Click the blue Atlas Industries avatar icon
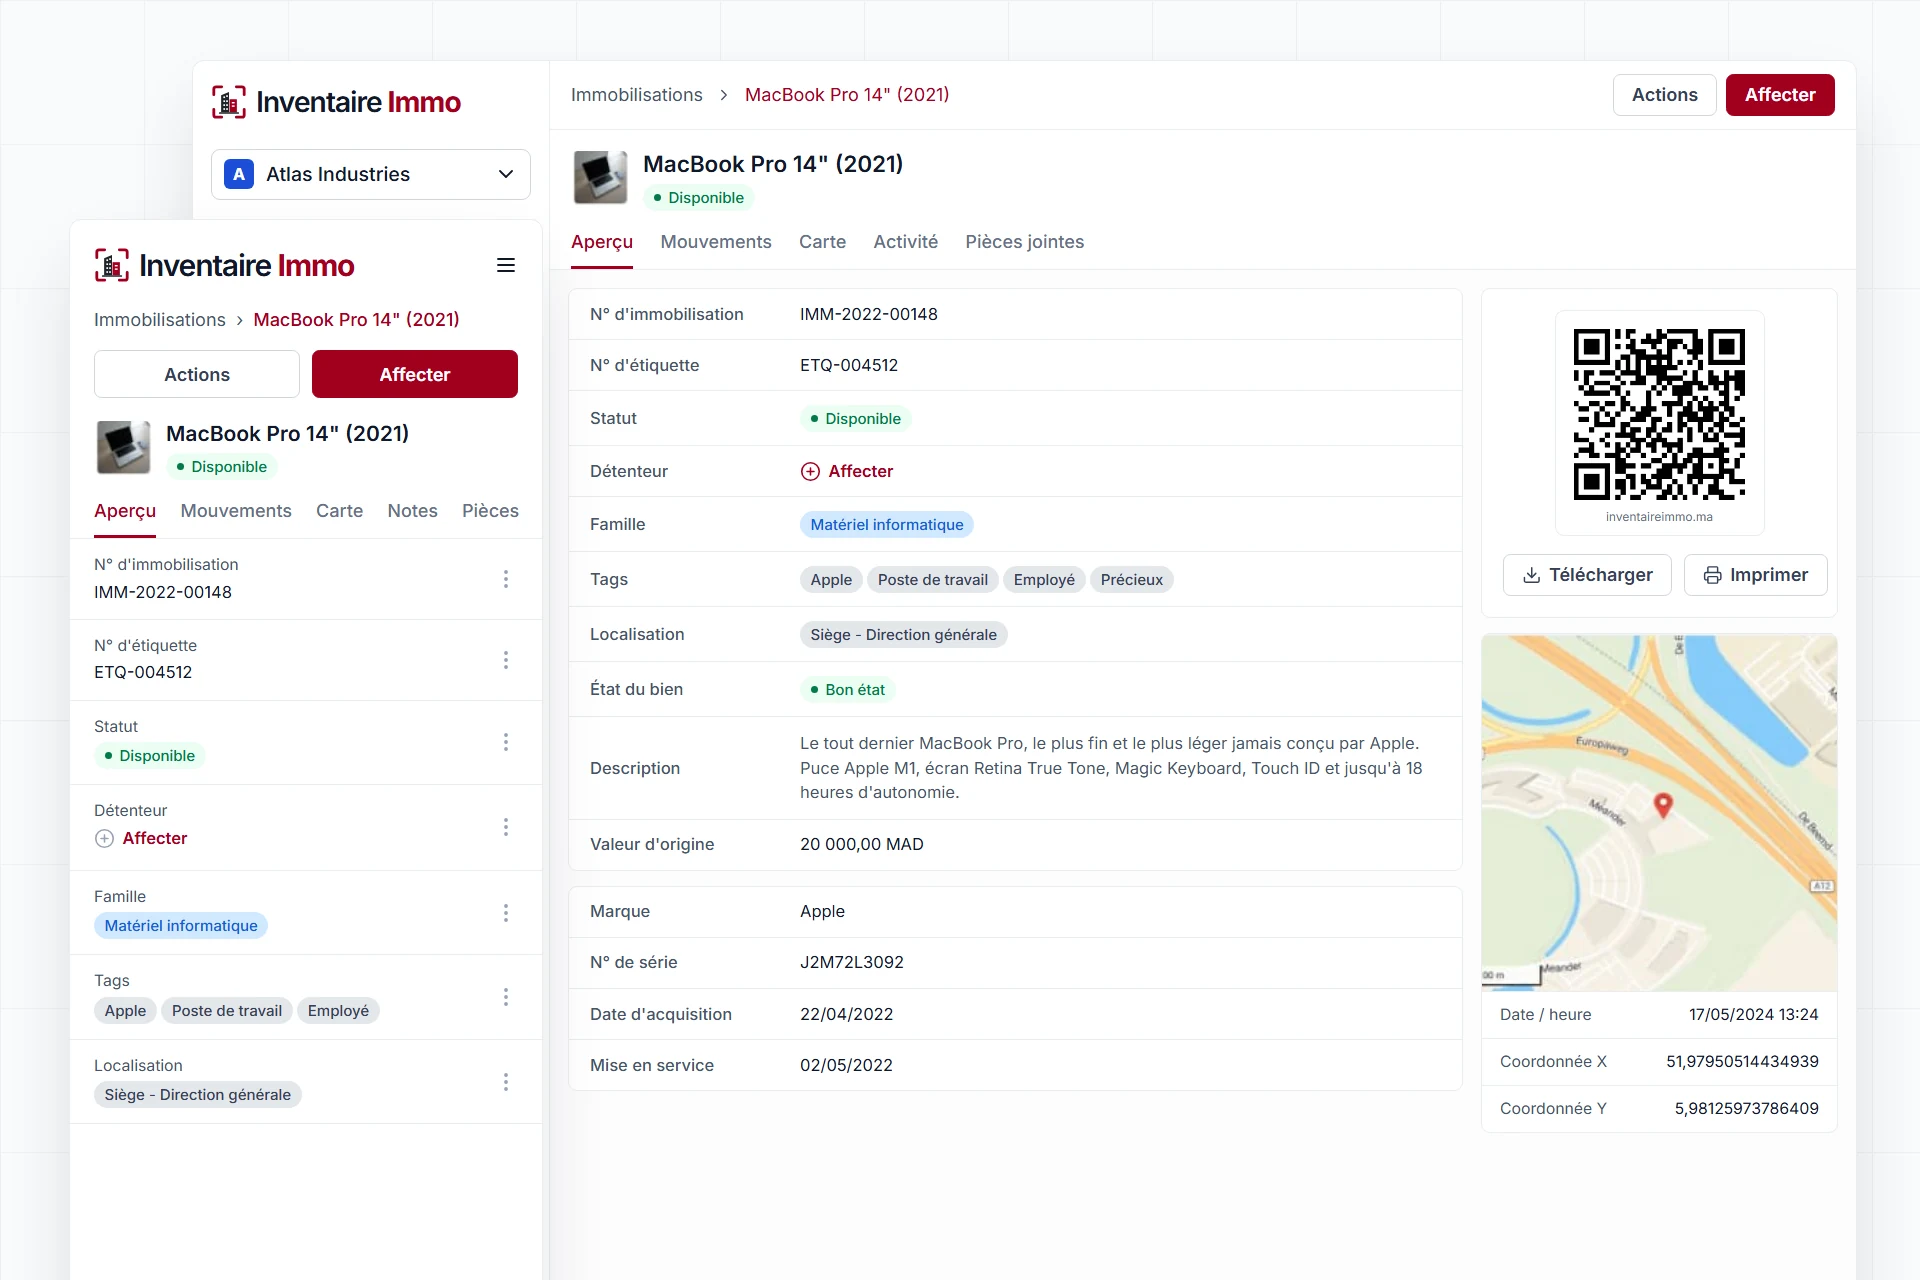Image resolution: width=1920 pixels, height=1280 pixels. pos(239,174)
